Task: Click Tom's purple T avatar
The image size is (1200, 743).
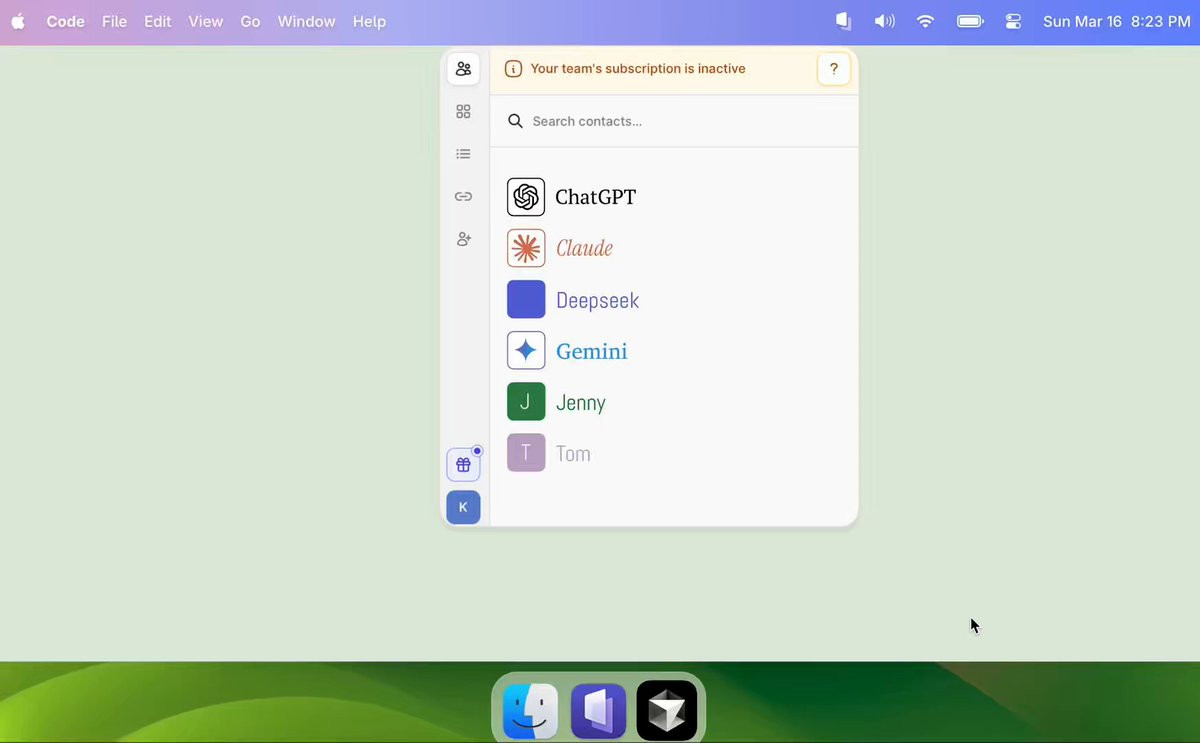Action: tap(526, 452)
